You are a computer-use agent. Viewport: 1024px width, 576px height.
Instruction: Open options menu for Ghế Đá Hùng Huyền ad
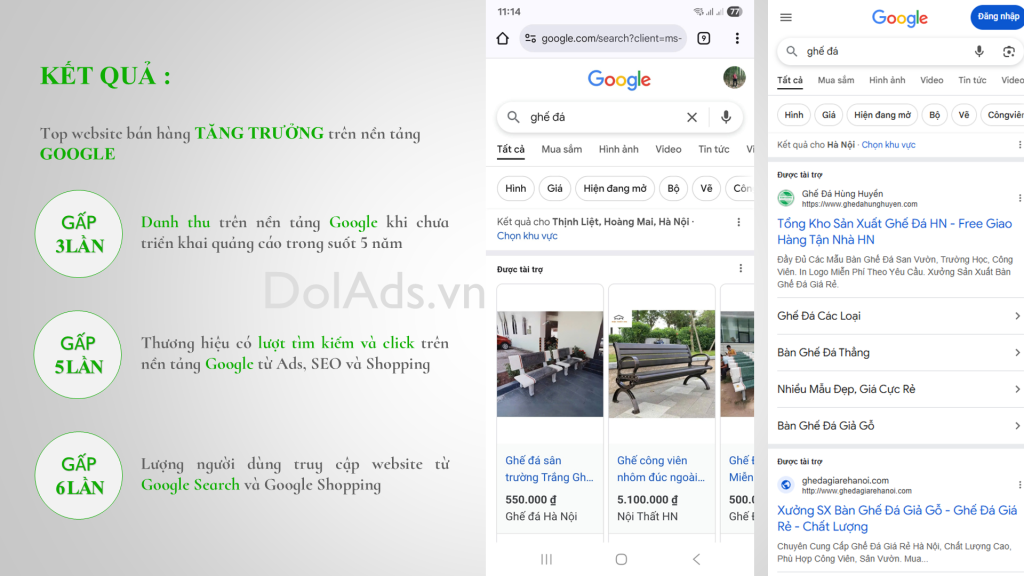click(x=1019, y=198)
